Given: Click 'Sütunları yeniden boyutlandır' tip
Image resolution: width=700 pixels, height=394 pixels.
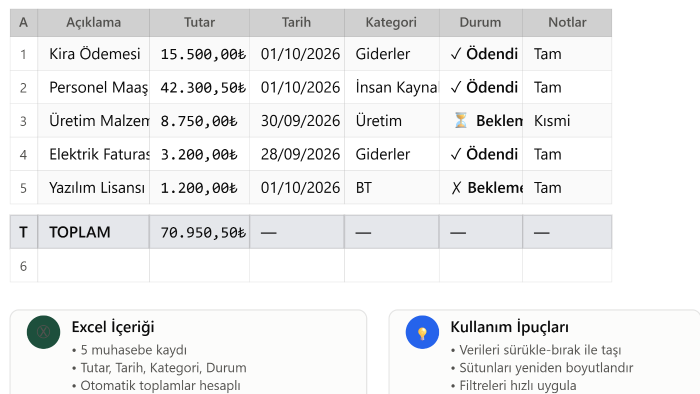Looking at the screenshot, I should (x=542, y=368).
